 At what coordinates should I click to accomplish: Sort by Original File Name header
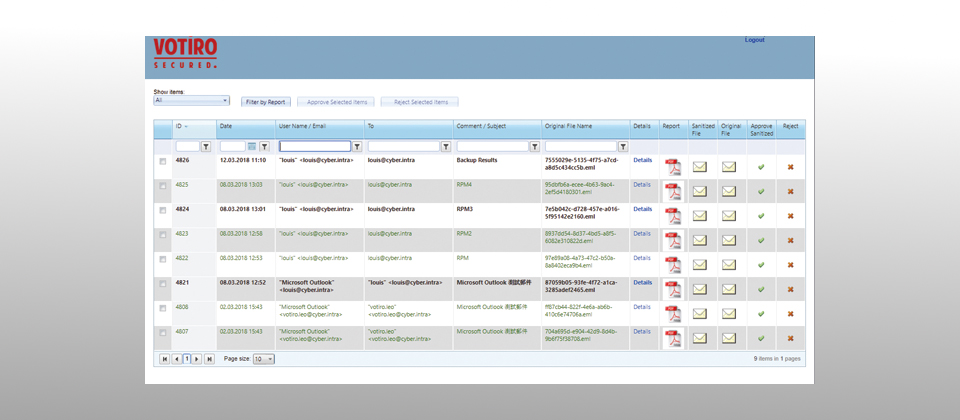point(568,127)
